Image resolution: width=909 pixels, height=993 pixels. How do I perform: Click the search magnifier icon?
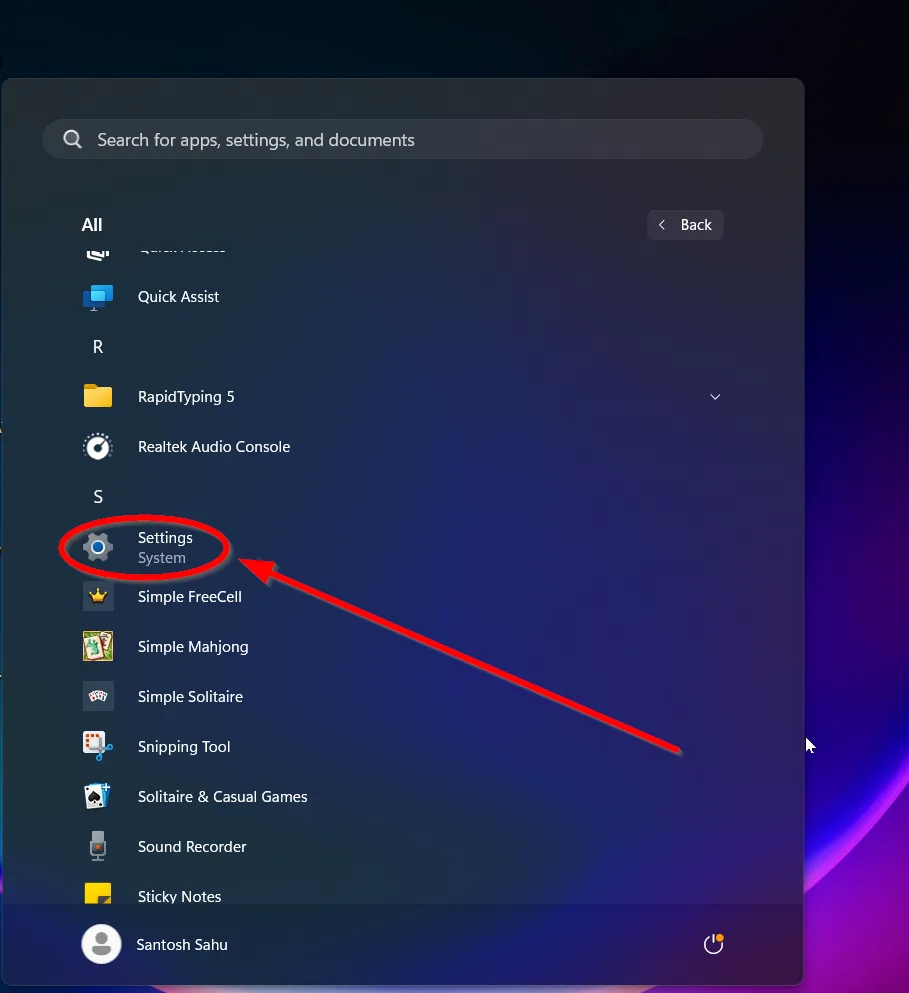[72, 139]
